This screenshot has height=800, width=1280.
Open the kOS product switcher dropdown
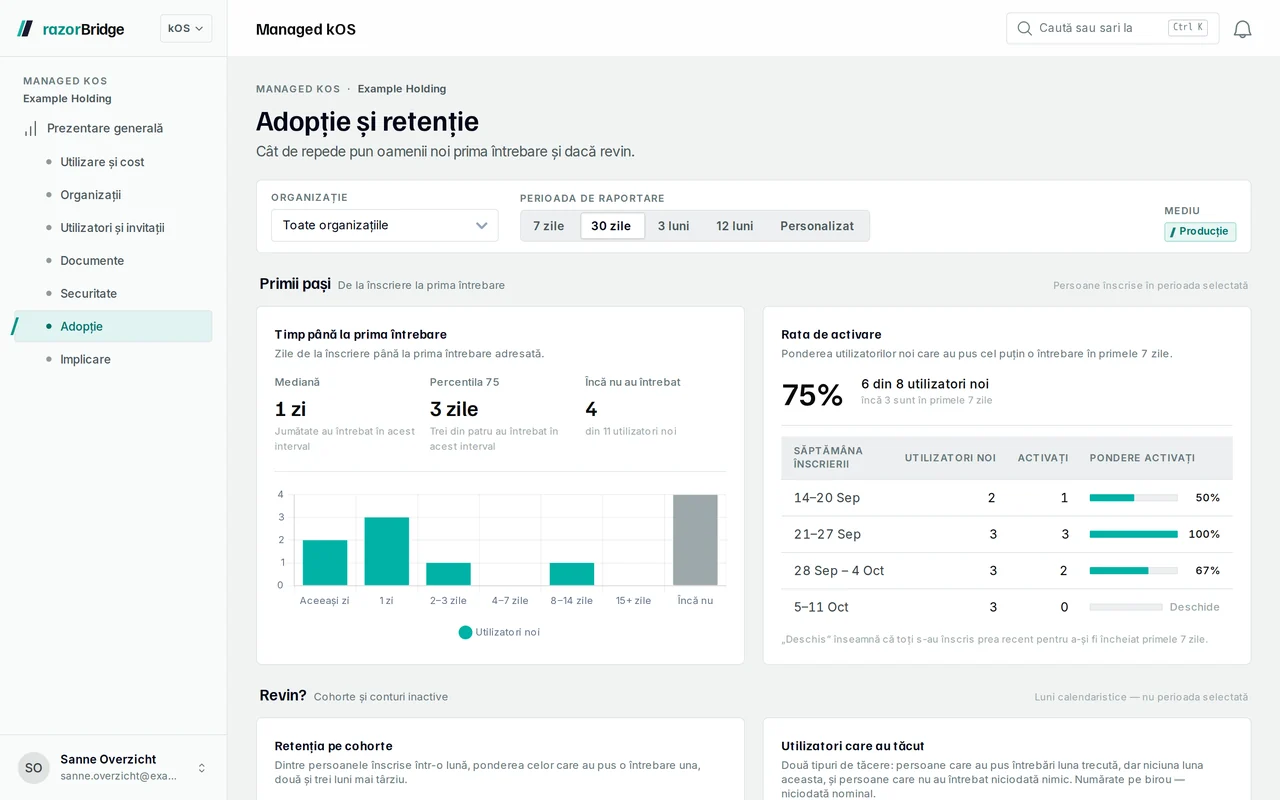pos(186,28)
